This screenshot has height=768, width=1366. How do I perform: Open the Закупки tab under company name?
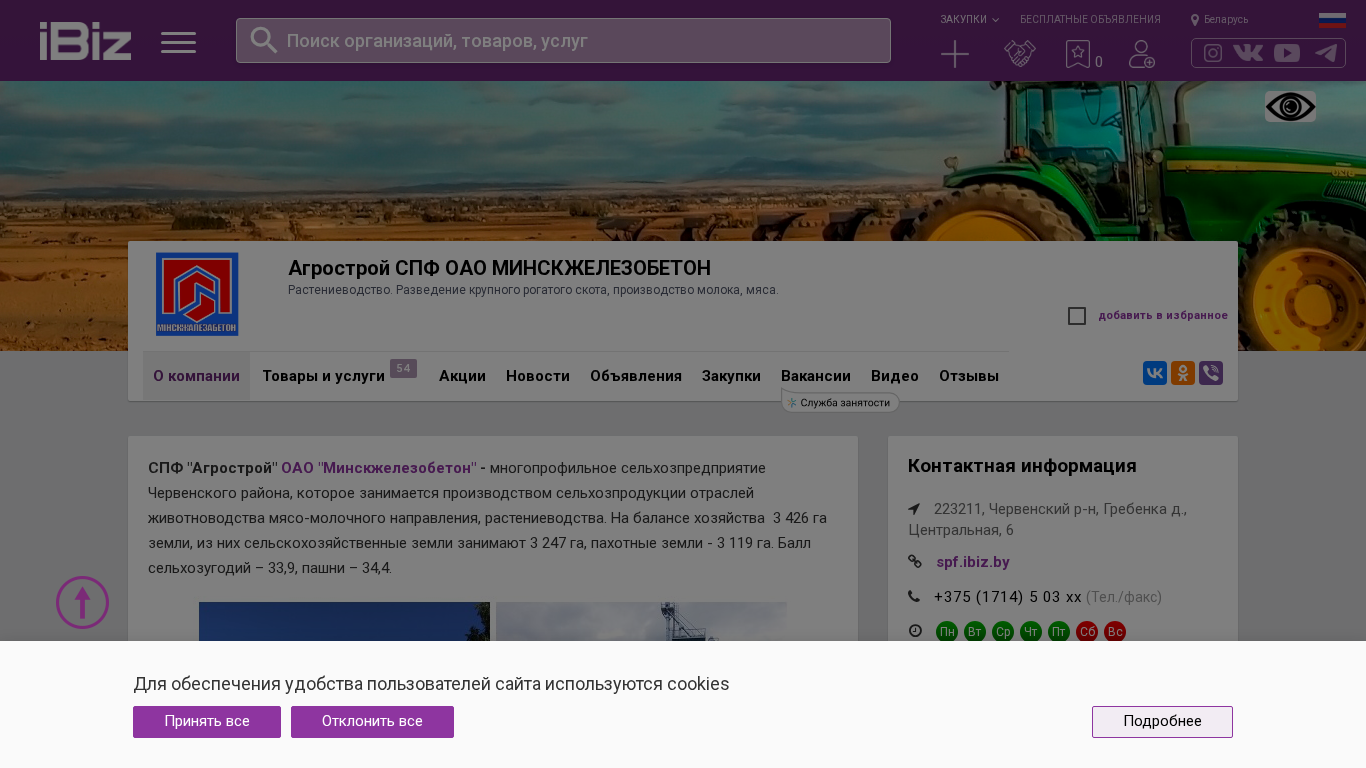coord(731,376)
